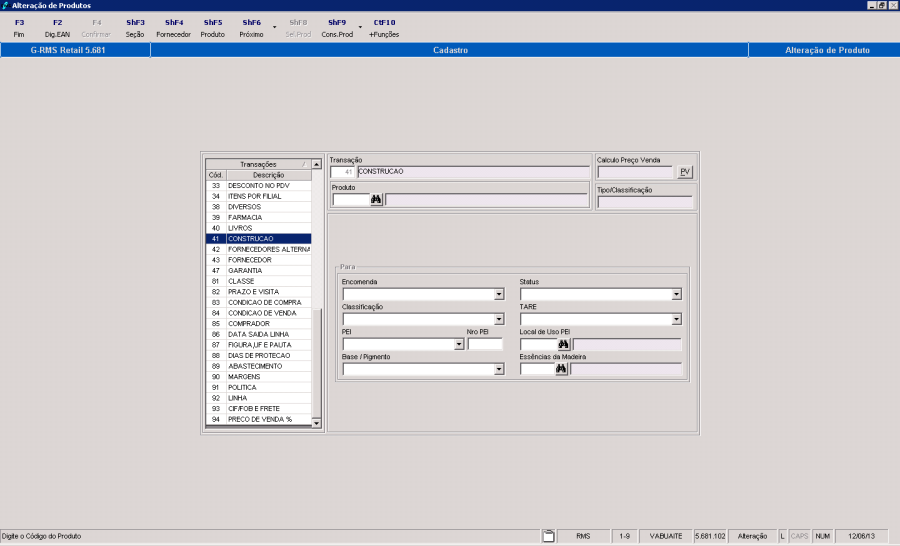Open ShF3 Seção from the toolbar

(x=135, y=28)
